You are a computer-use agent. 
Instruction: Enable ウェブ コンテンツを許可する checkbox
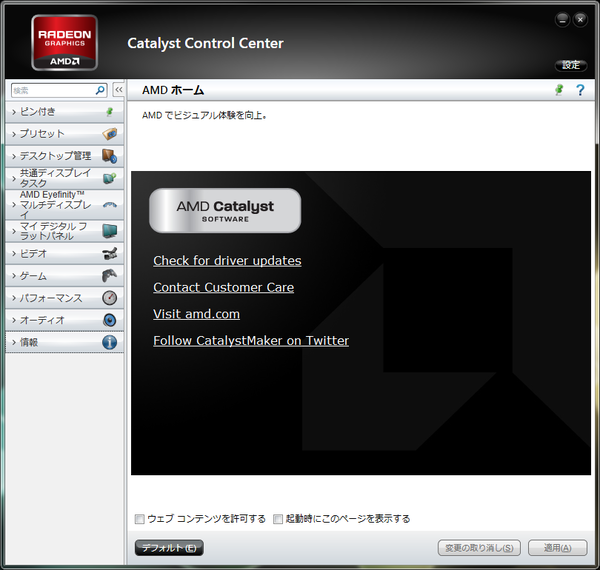coord(140,519)
